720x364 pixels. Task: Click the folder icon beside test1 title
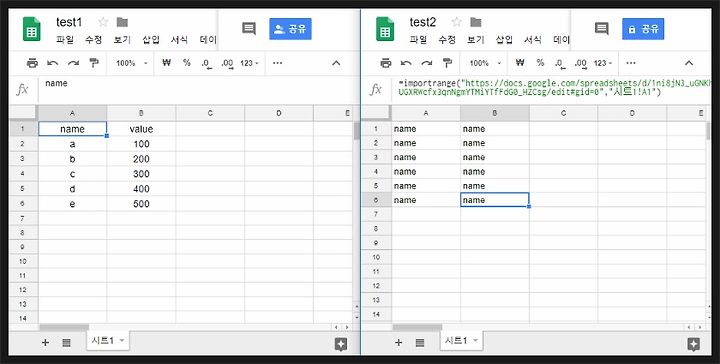point(122,22)
